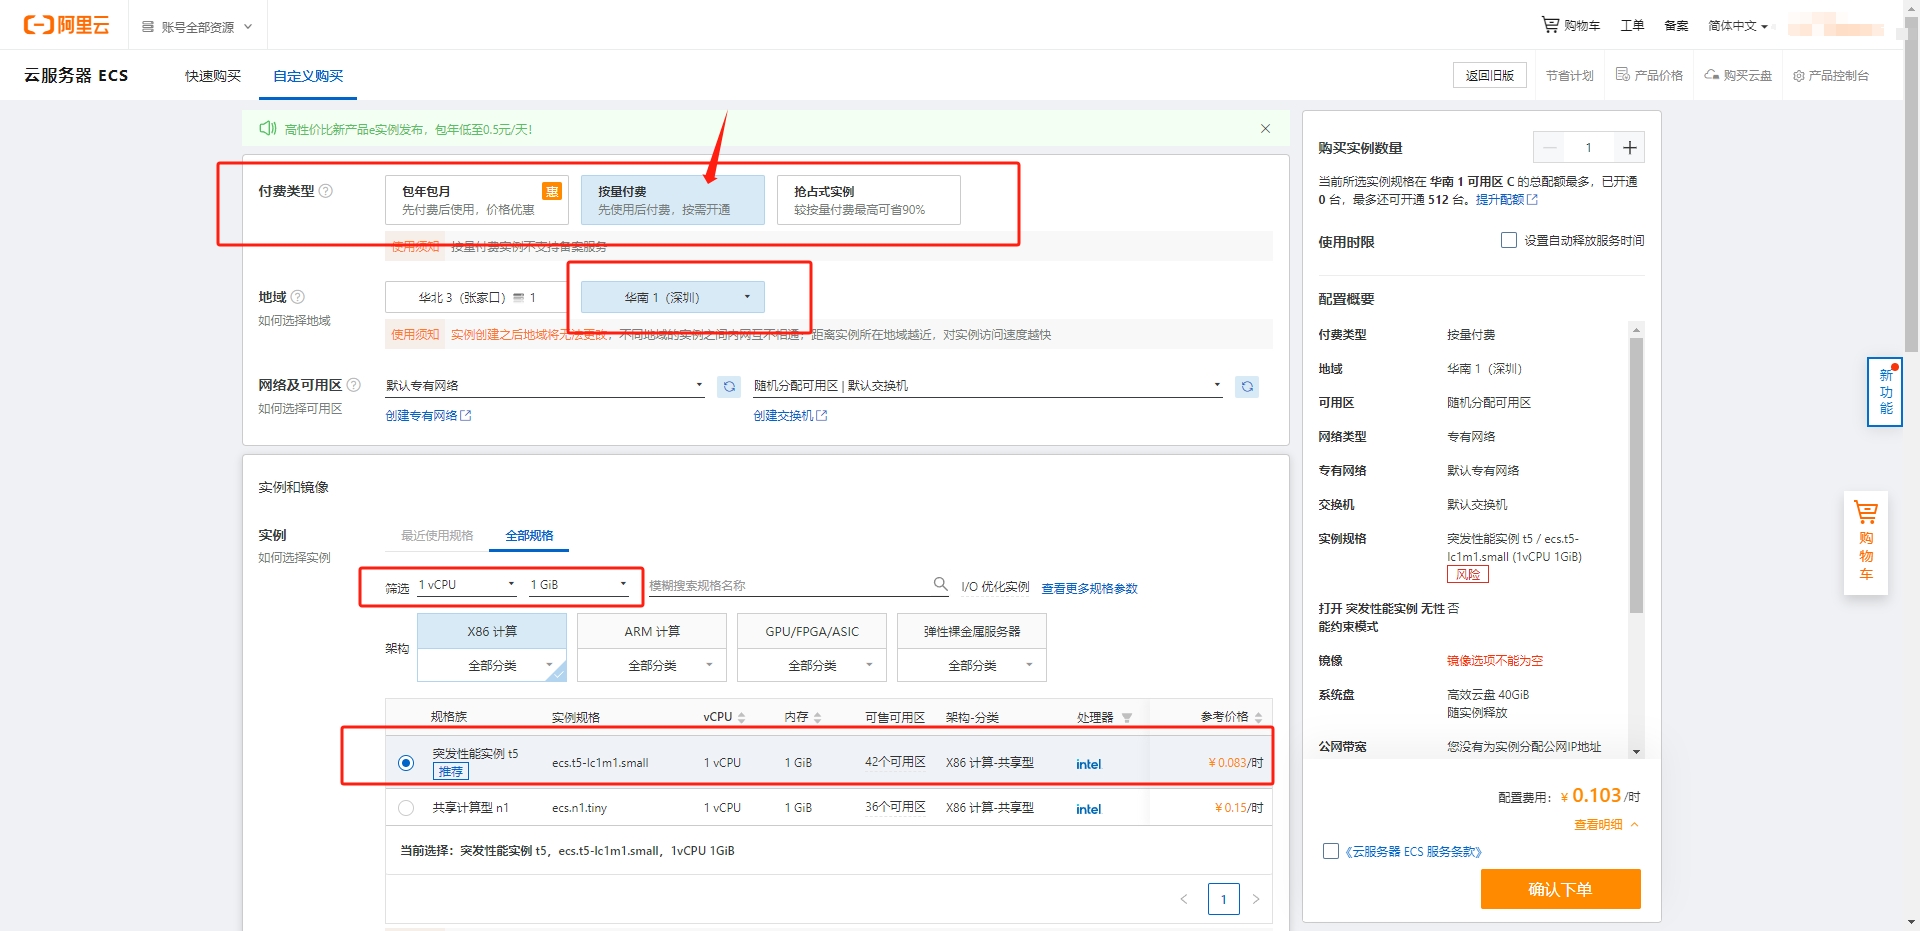
Task: Click help icon next to 付费类型
Action: (325, 191)
